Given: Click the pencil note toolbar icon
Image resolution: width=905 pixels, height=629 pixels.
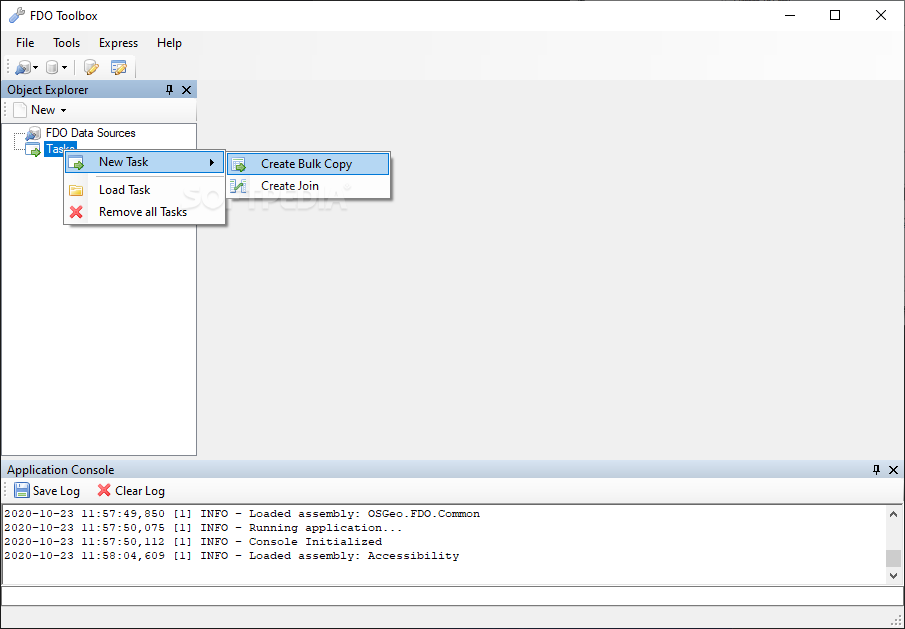Looking at the screenshot, I should pyautogui.click(x=91, y=68).
